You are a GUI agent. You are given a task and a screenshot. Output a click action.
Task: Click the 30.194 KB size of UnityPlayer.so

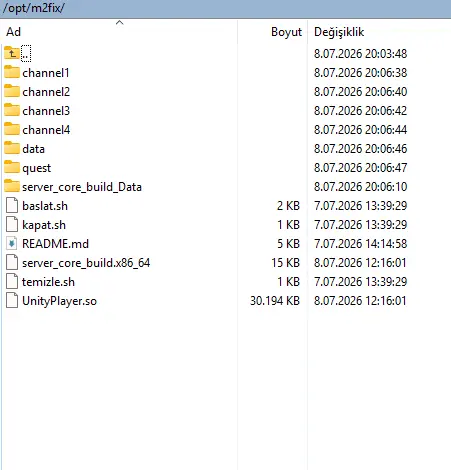[275, 301]
